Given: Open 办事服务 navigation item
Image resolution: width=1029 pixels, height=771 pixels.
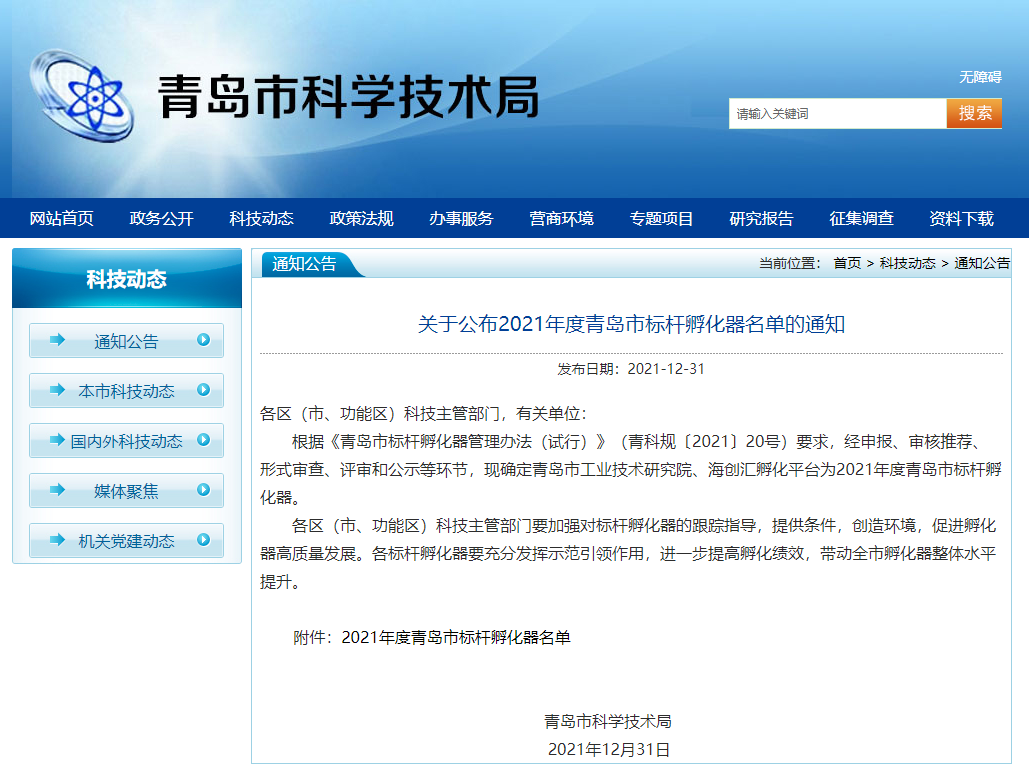Looking at the screenshot, I should 461,219.
